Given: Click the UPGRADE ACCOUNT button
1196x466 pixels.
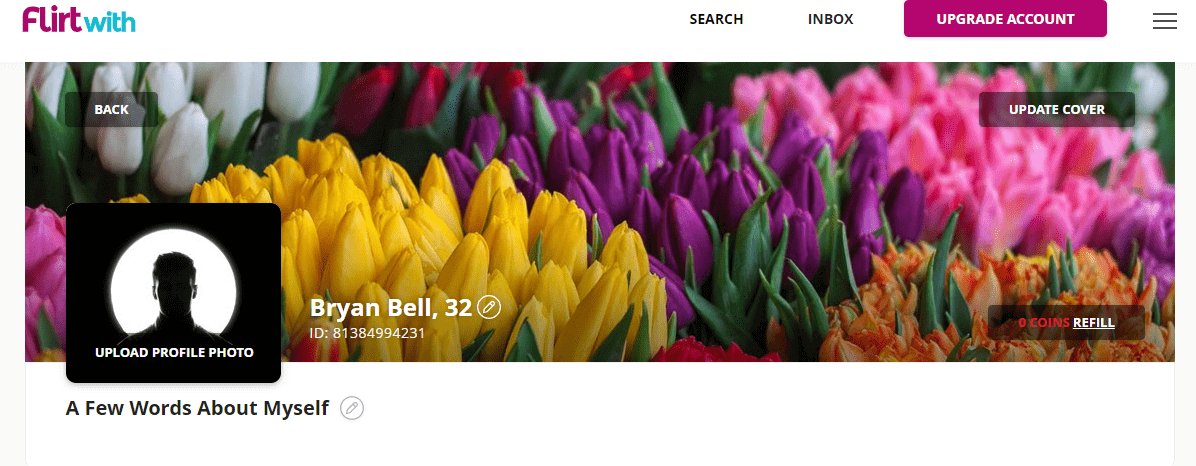Looking at the screenshot, I should point(1005,19).
